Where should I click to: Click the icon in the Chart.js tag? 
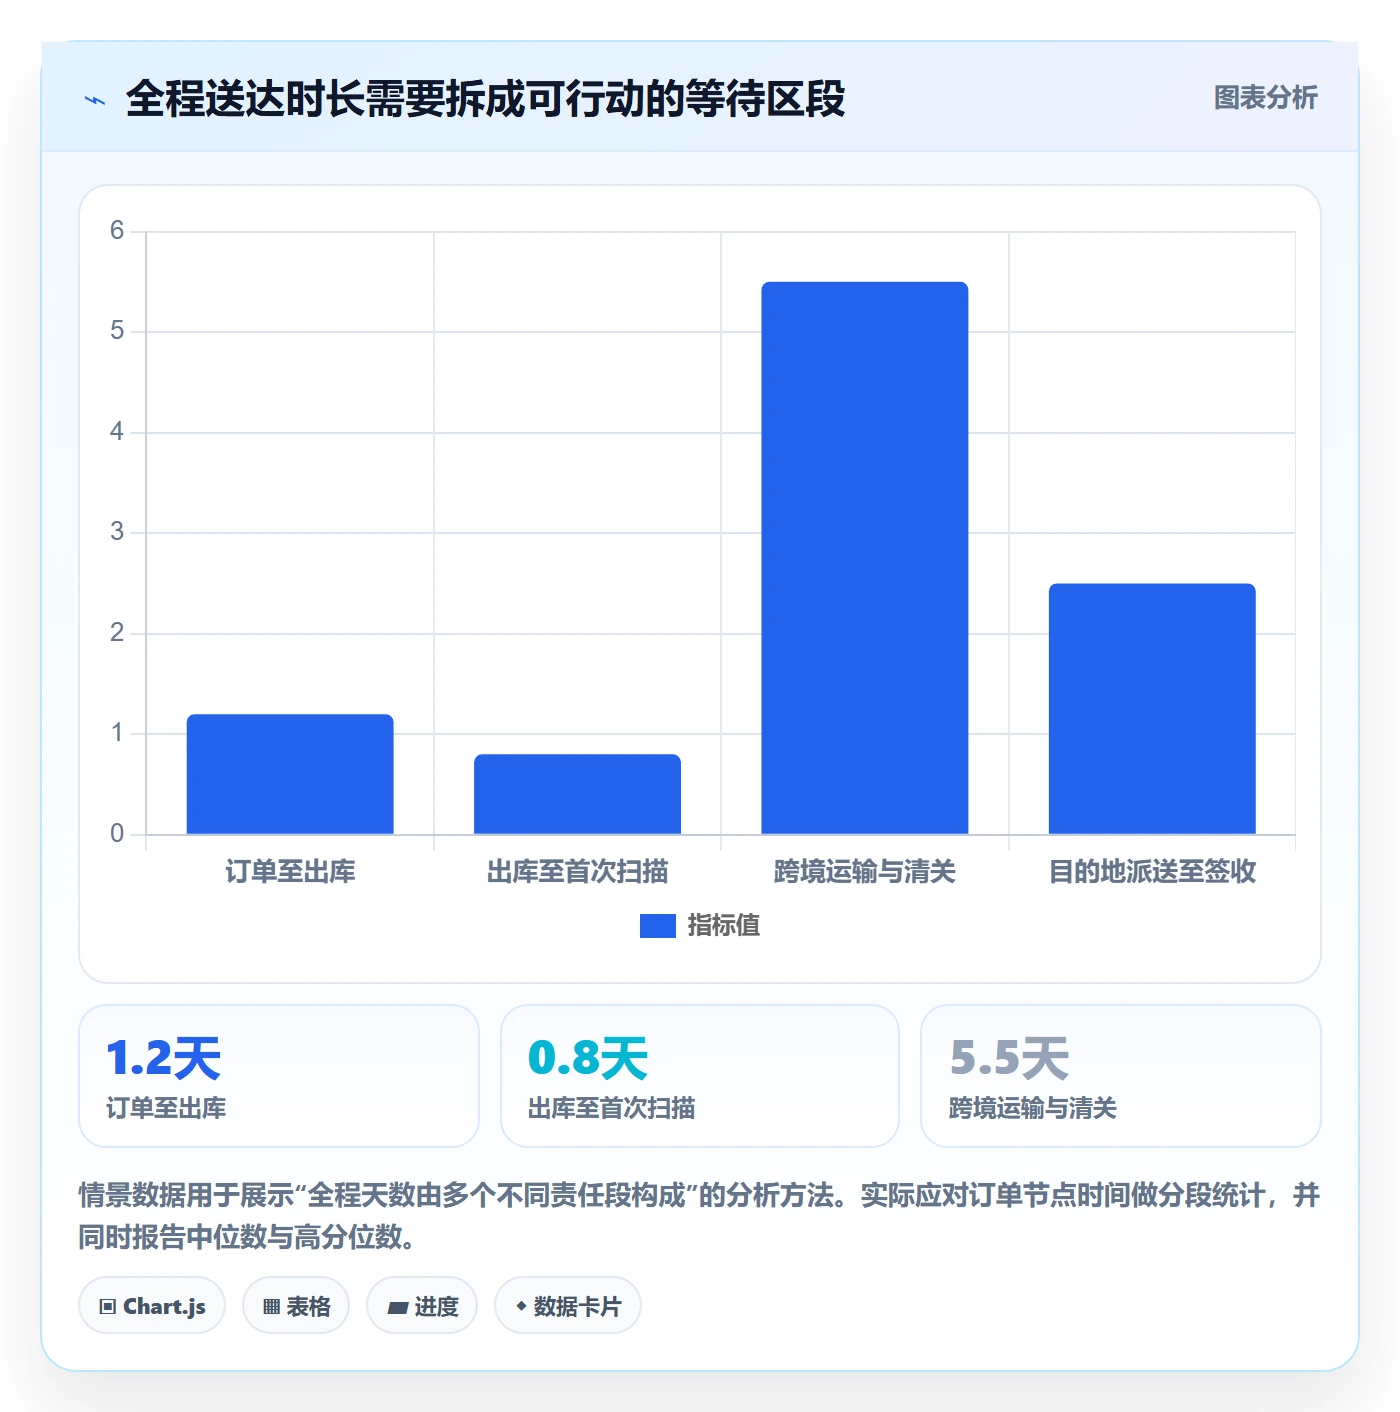(x=108, y=1307)
